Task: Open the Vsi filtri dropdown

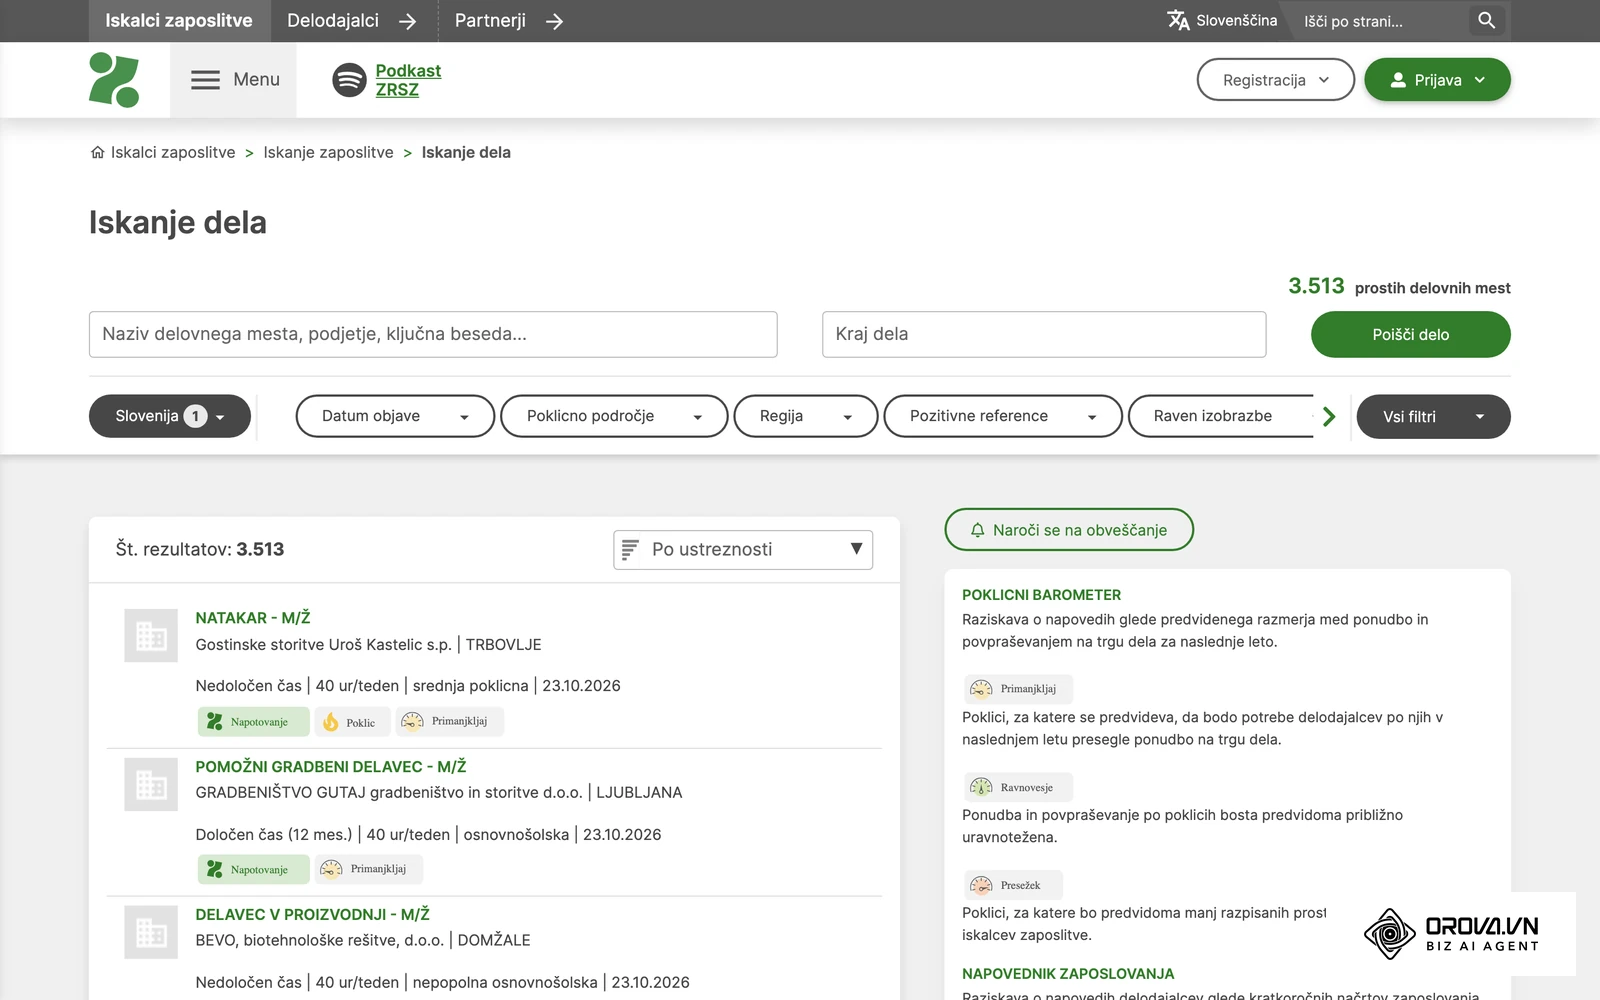Action: (1433, 416)
